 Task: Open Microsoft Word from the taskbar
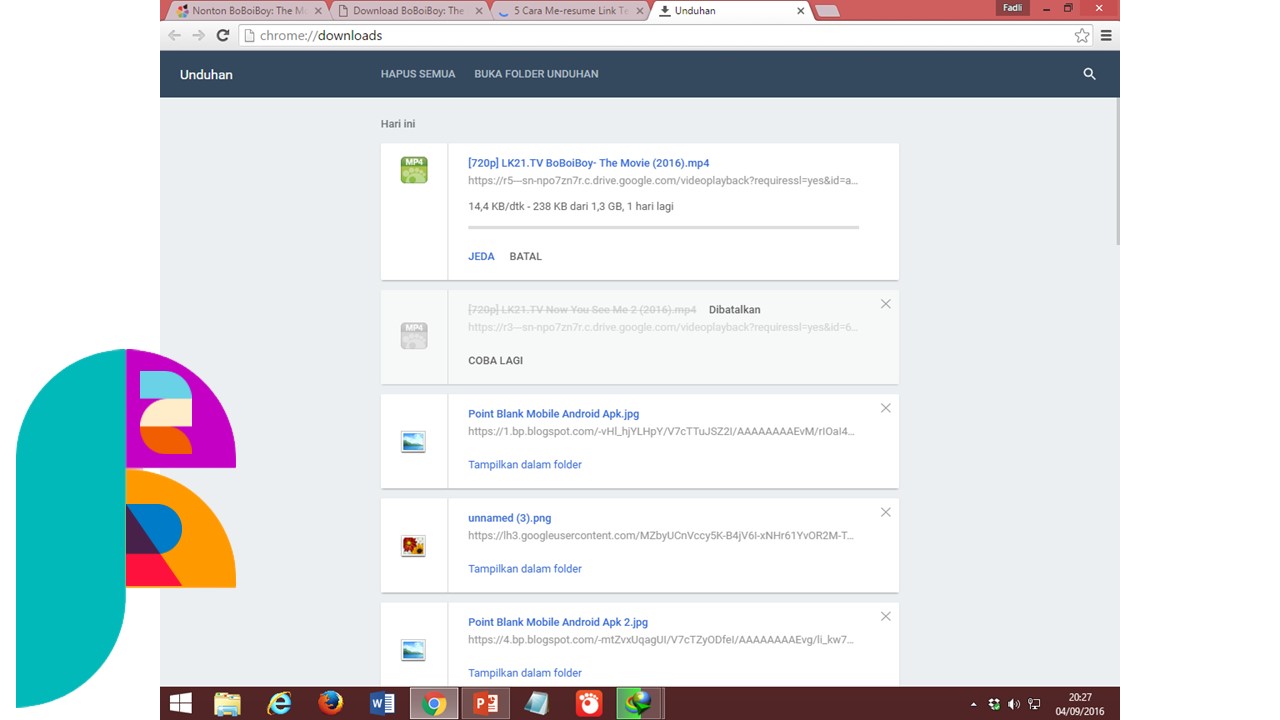tap(382, 704)
